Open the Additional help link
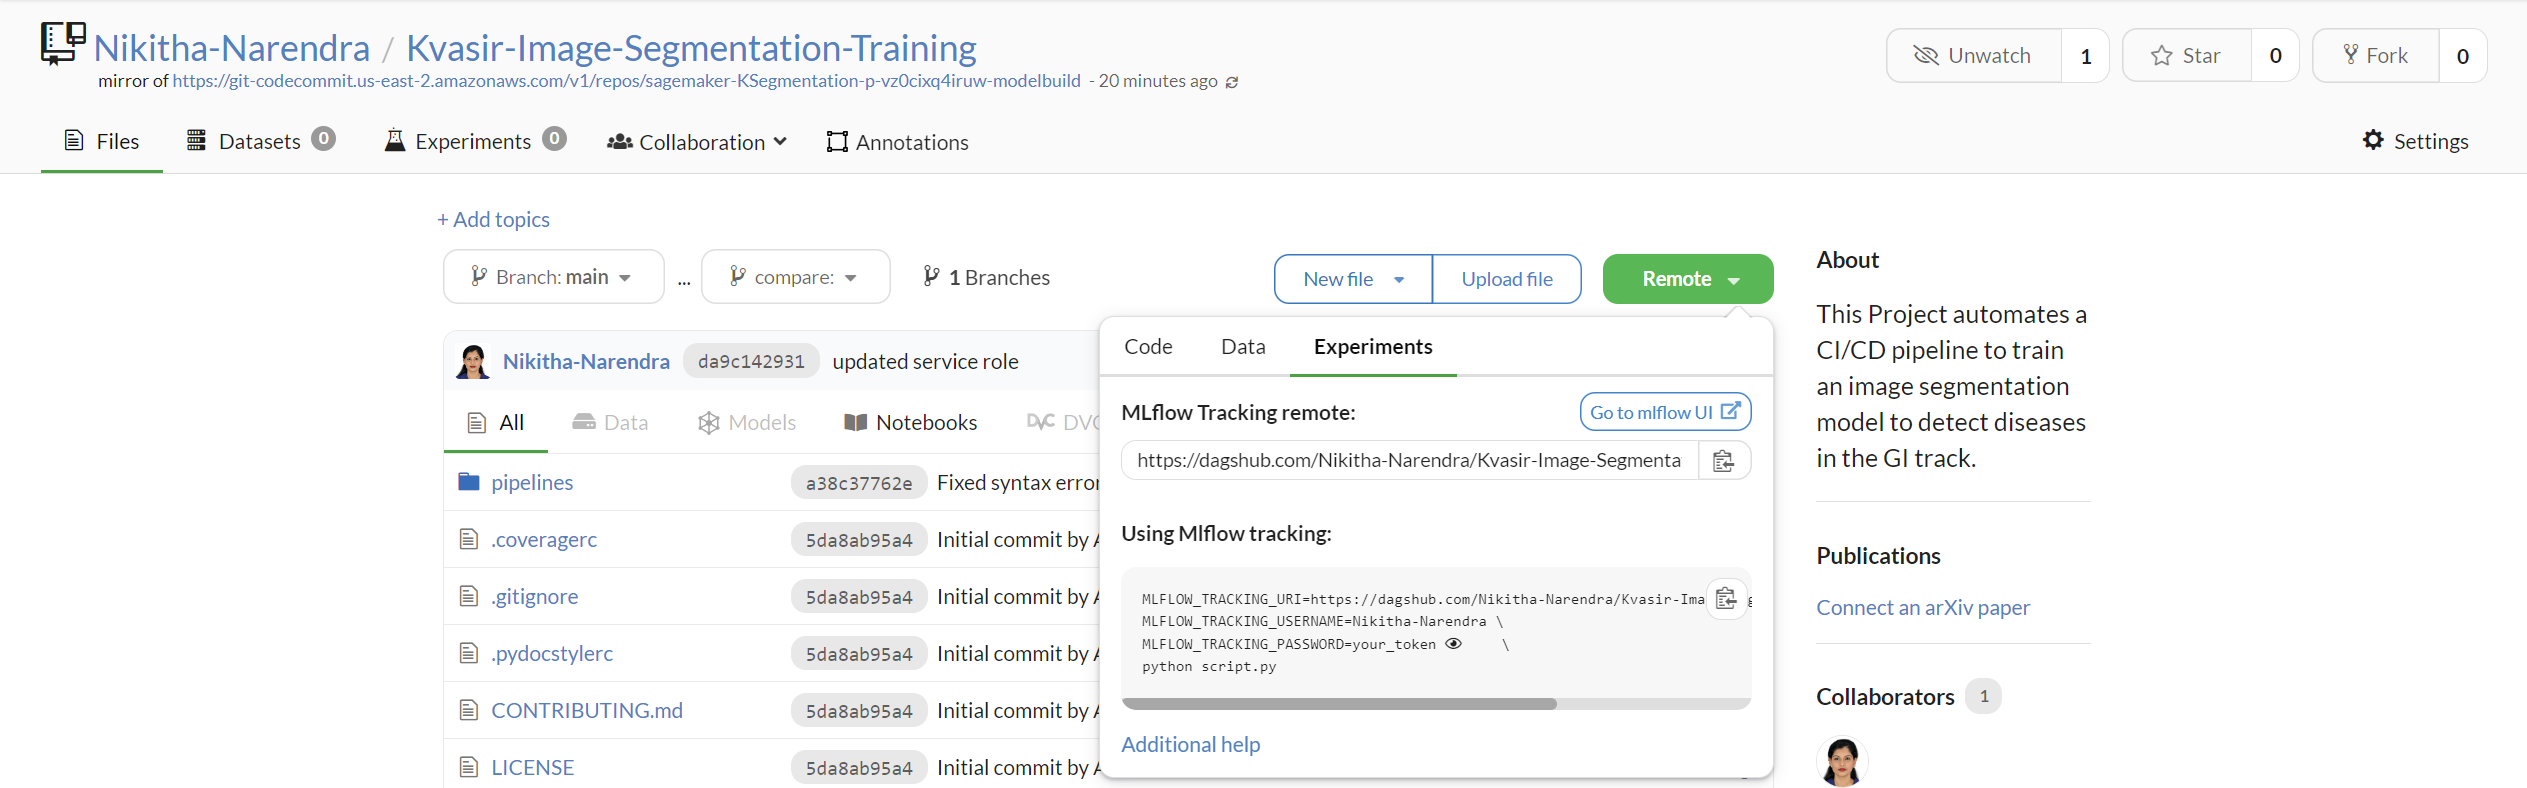This screenshot has width=2527, height=788. point(1190,744)
